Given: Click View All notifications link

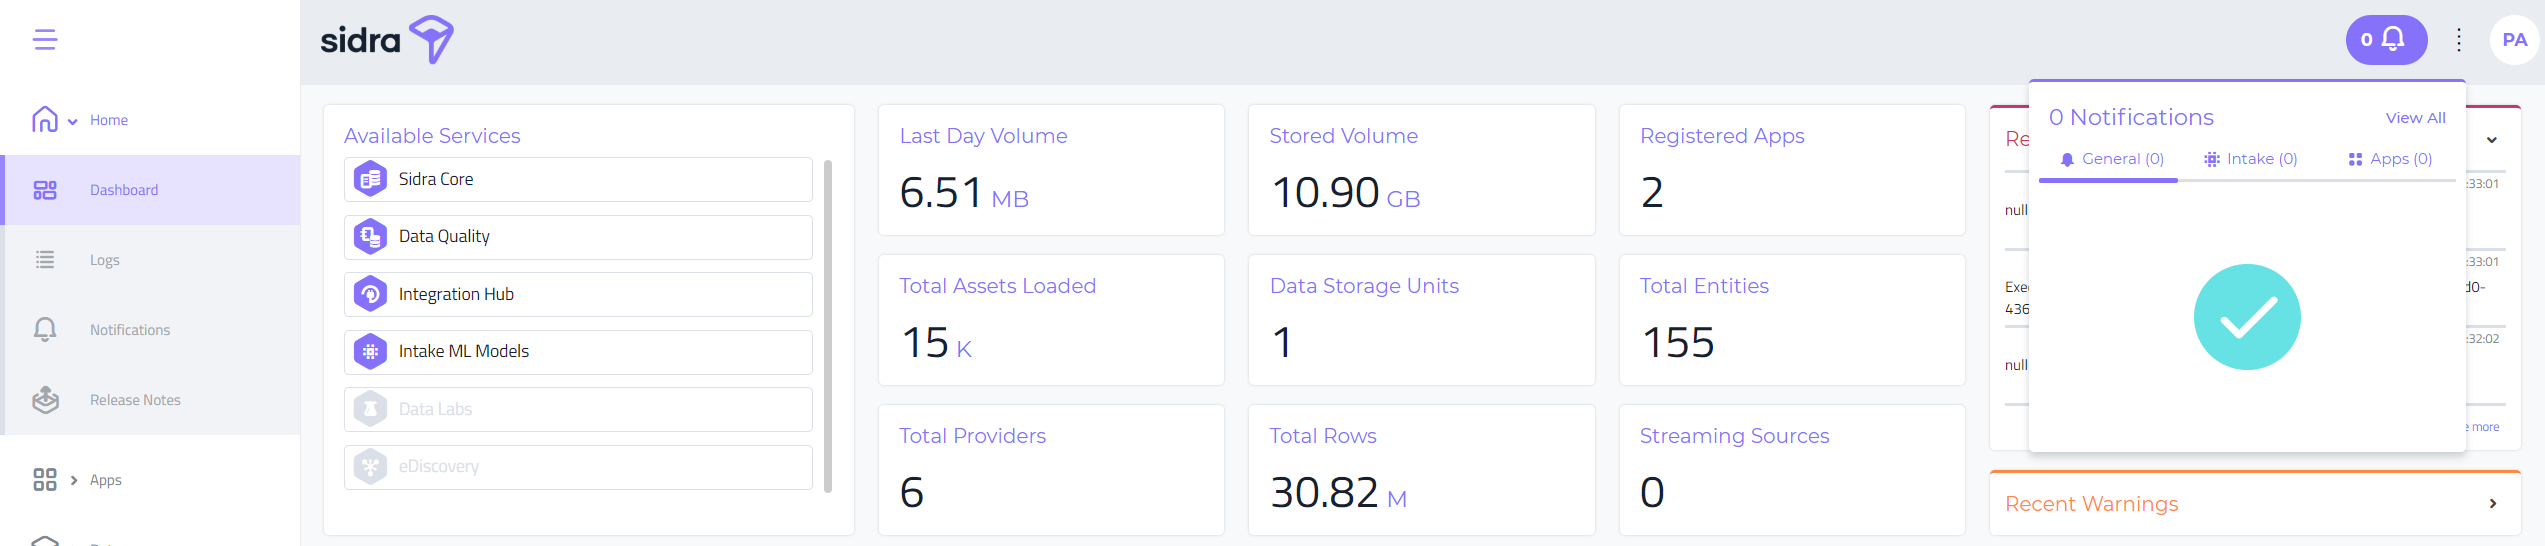Looking at the screenshot, I should [x=2415, y=118].
